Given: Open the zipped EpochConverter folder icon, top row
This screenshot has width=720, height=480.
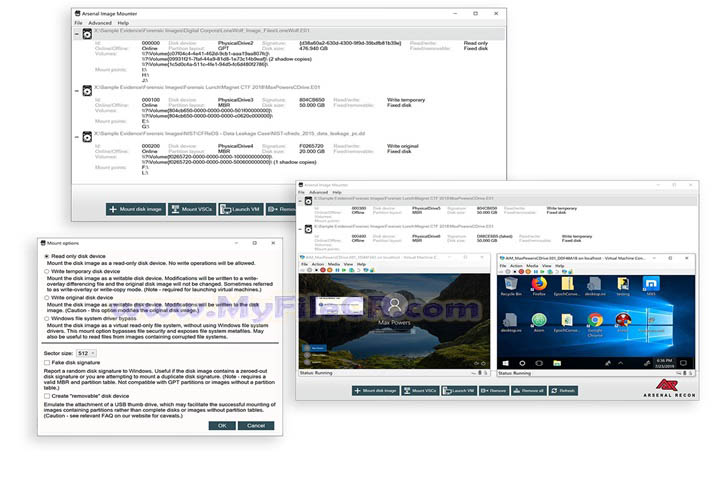Looking at the screenshot, I should 567,284.
